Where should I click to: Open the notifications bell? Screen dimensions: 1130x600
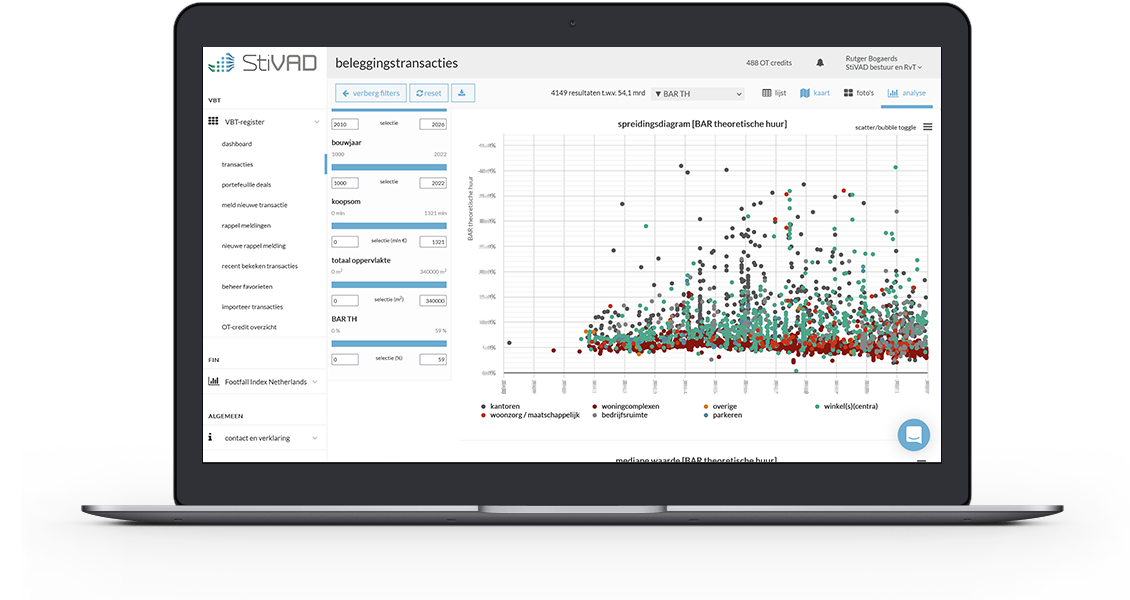pos(819,63)
